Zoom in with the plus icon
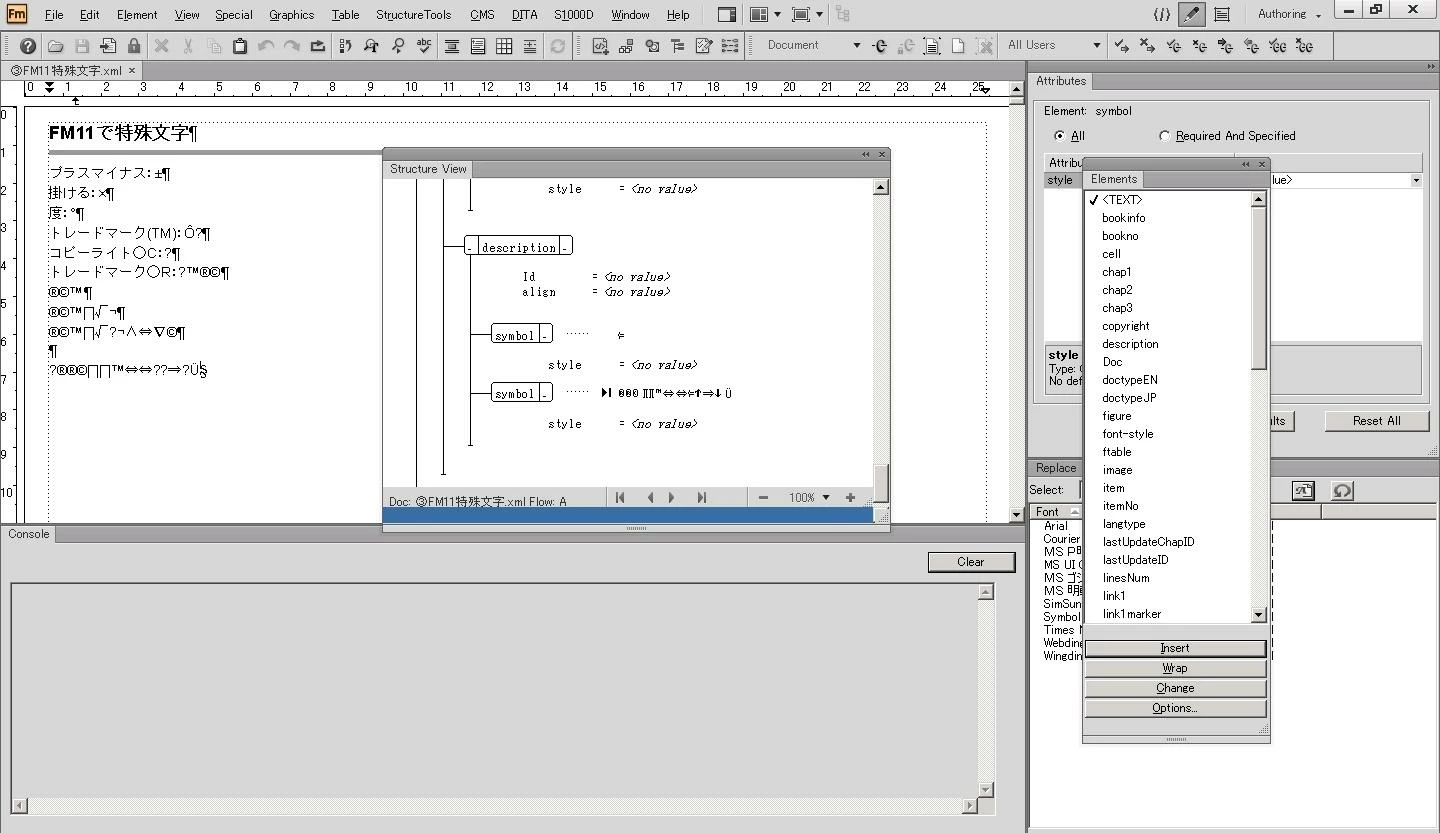 (x=850, y=498)
